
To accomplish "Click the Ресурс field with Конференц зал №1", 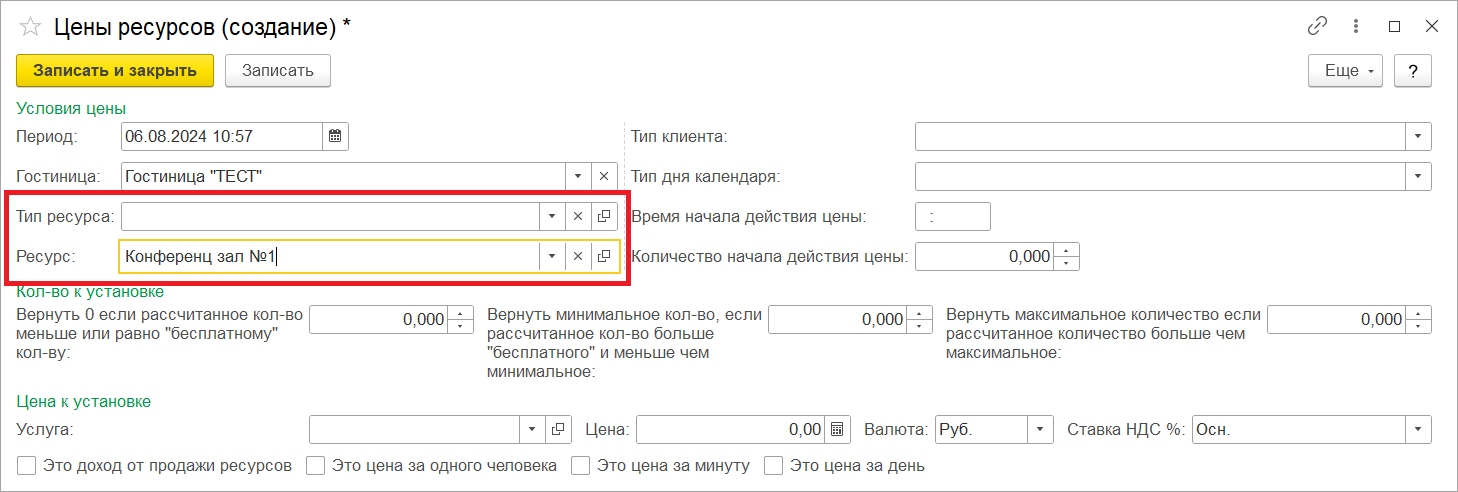I will pyautogui.click(x=330, y=256).
